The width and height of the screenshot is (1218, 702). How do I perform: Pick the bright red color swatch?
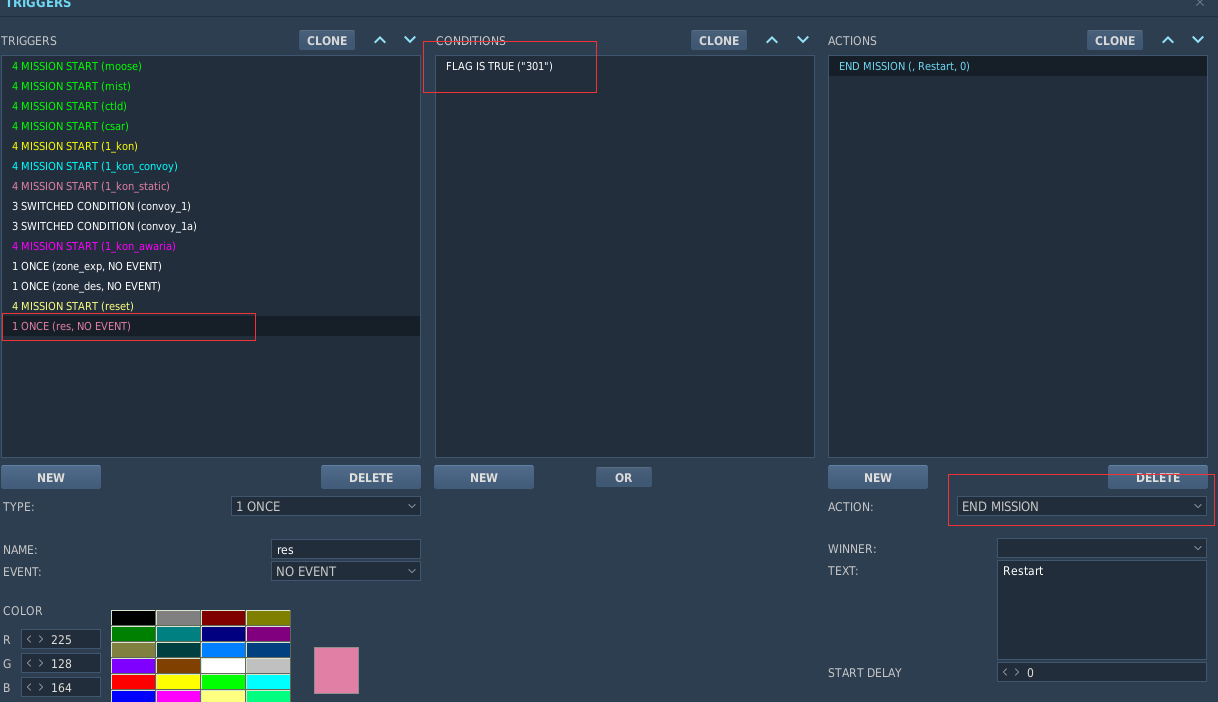(133, 682)
